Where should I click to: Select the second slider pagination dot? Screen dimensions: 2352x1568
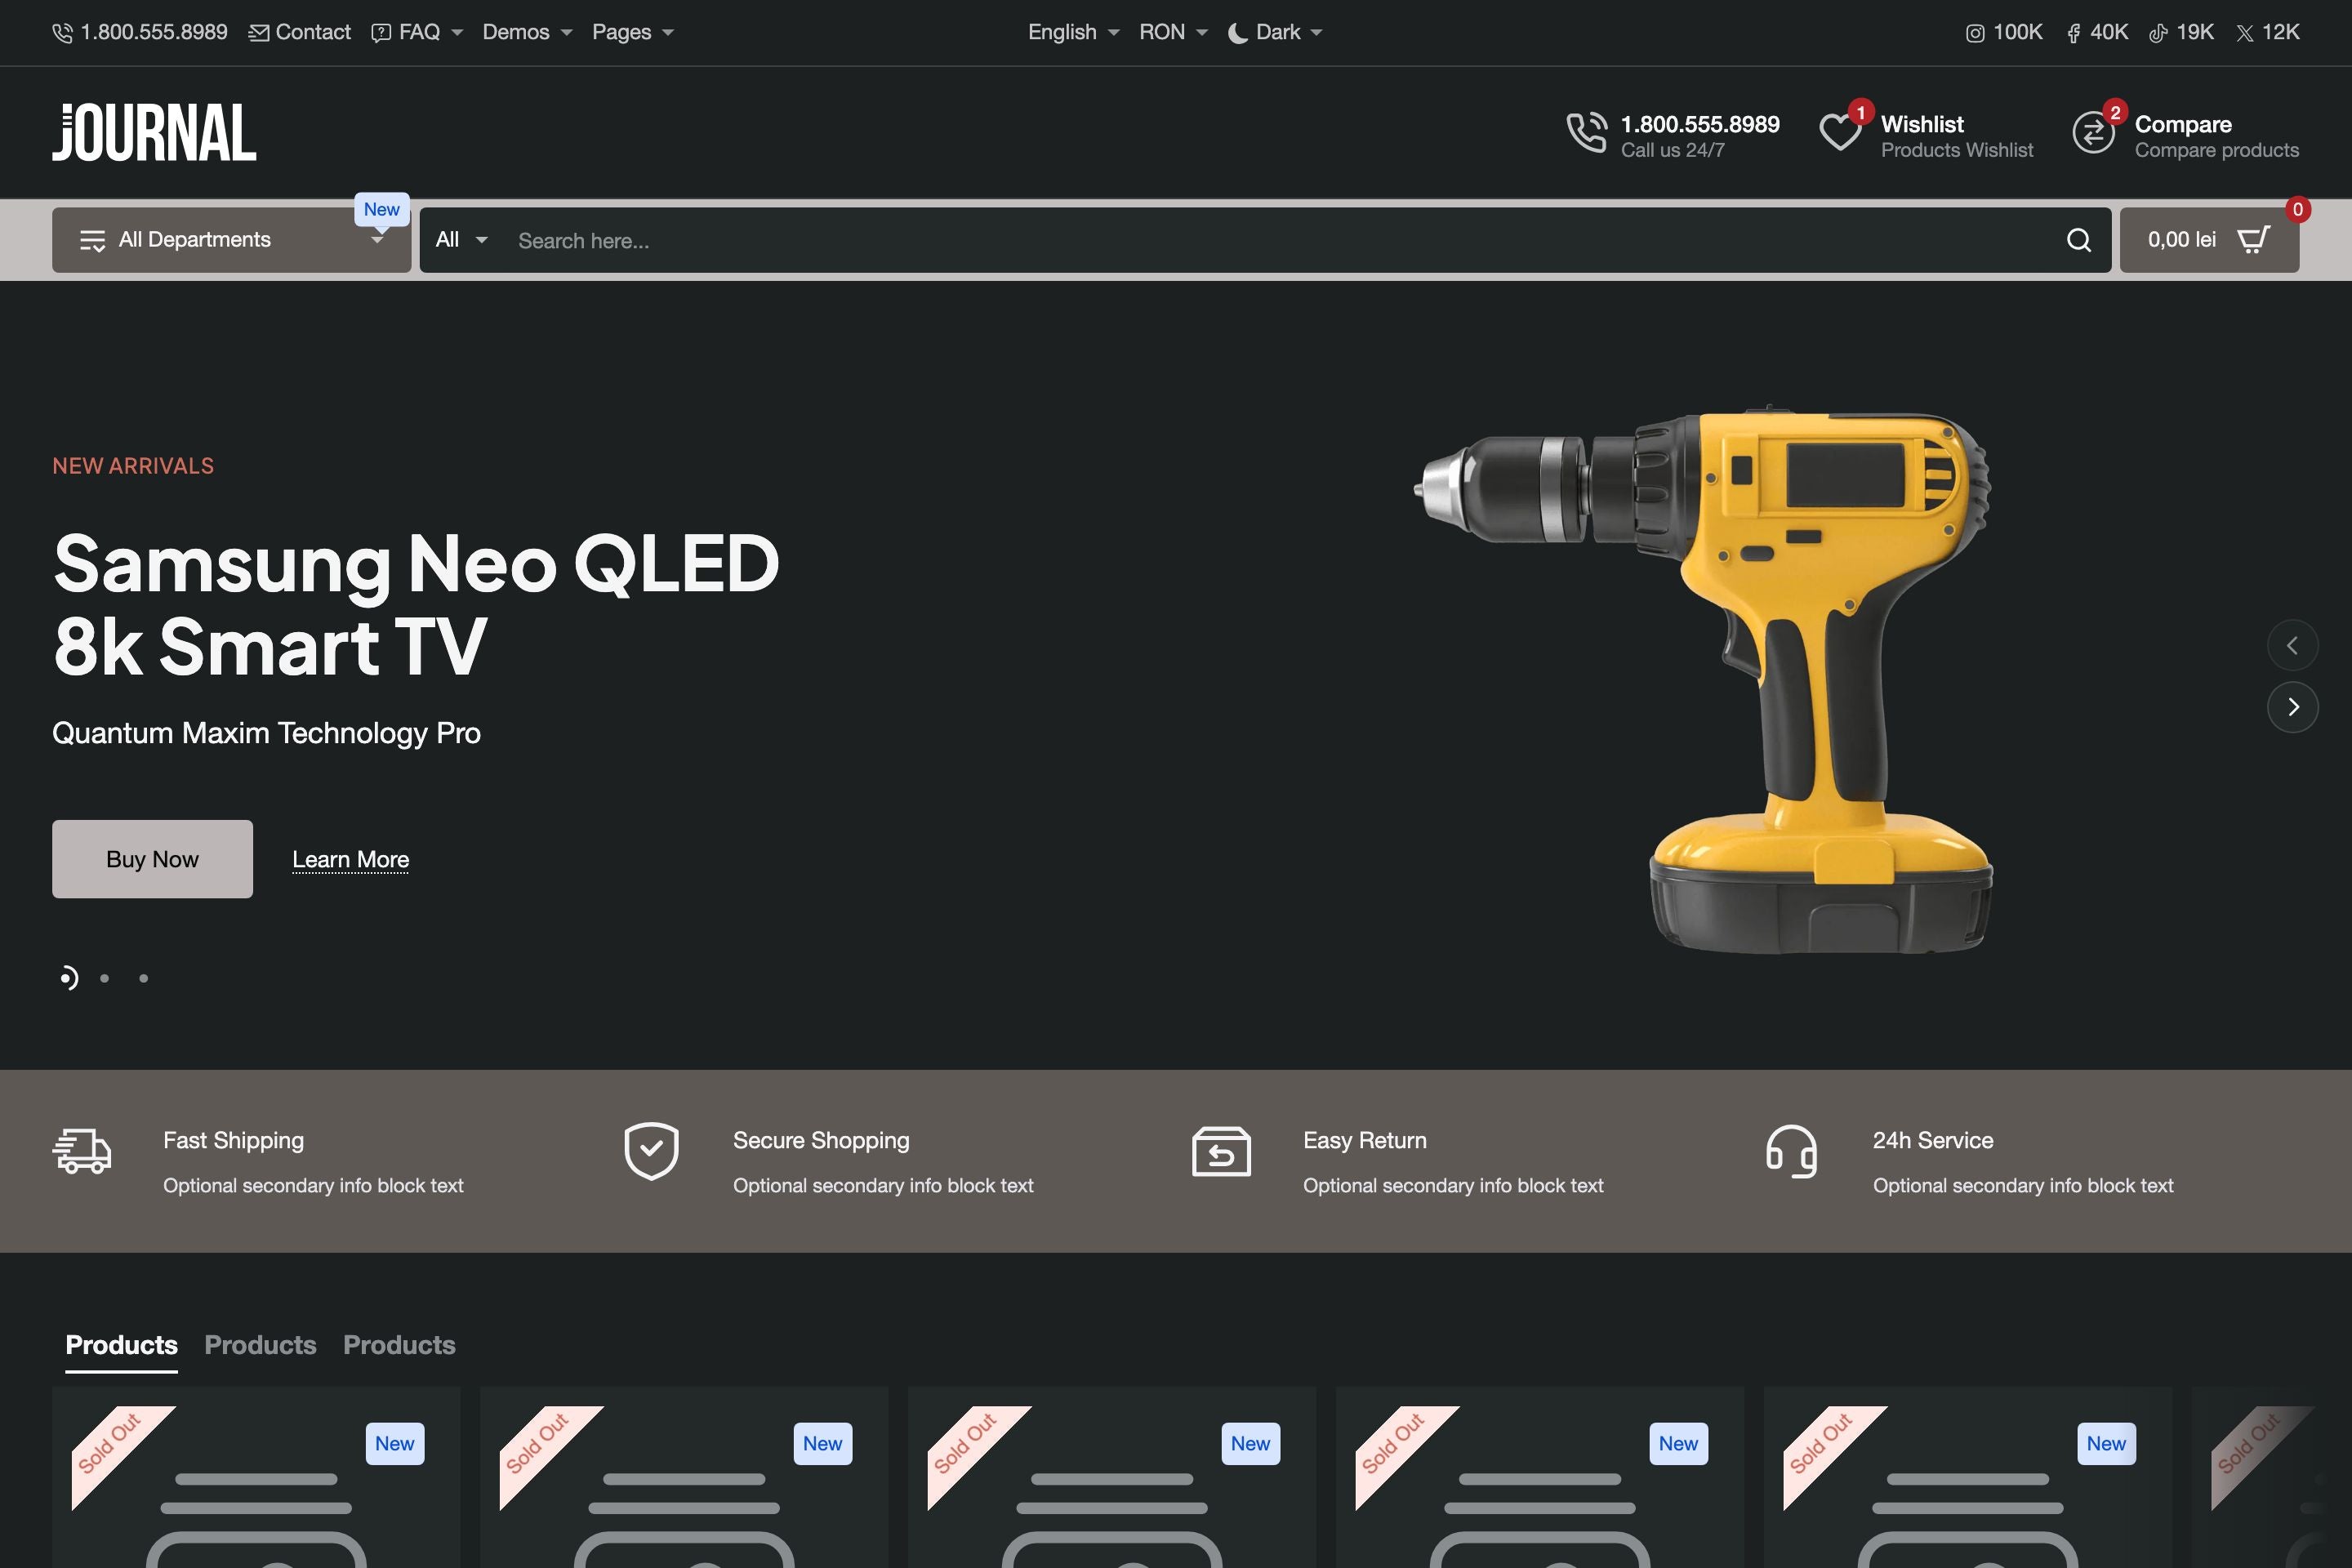pos(104,978)
